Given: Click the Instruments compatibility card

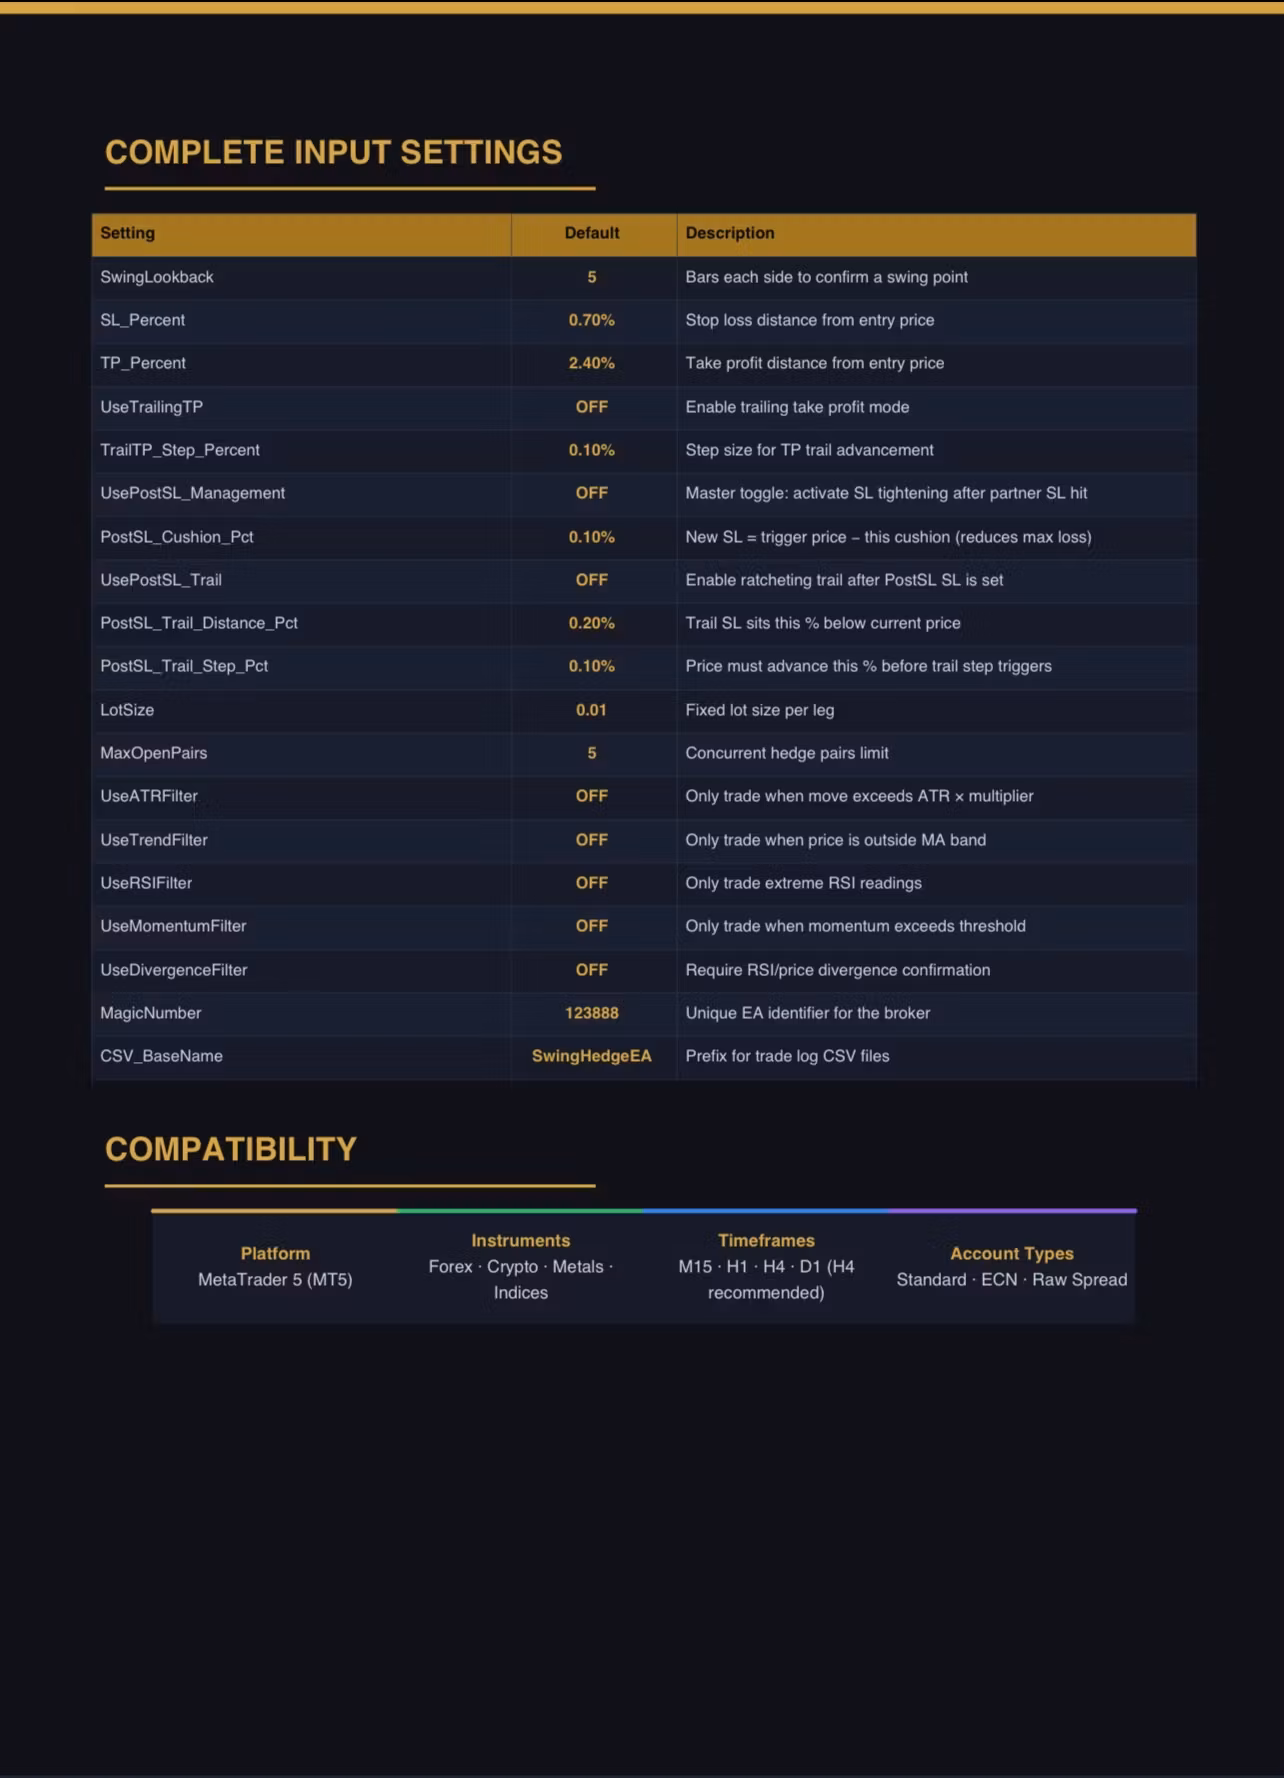Looking at the screenshot, I should point(521,1267).
